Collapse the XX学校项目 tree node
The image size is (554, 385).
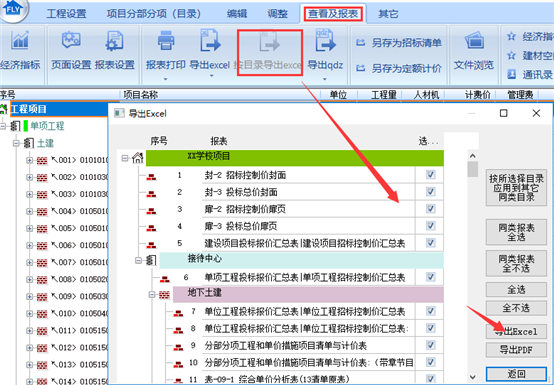(125, 158)
